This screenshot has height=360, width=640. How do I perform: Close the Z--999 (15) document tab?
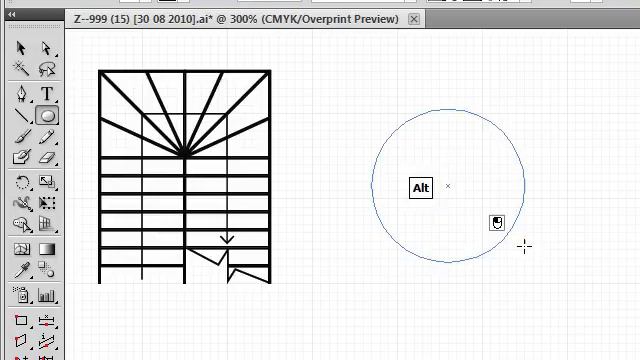(413, 19)
